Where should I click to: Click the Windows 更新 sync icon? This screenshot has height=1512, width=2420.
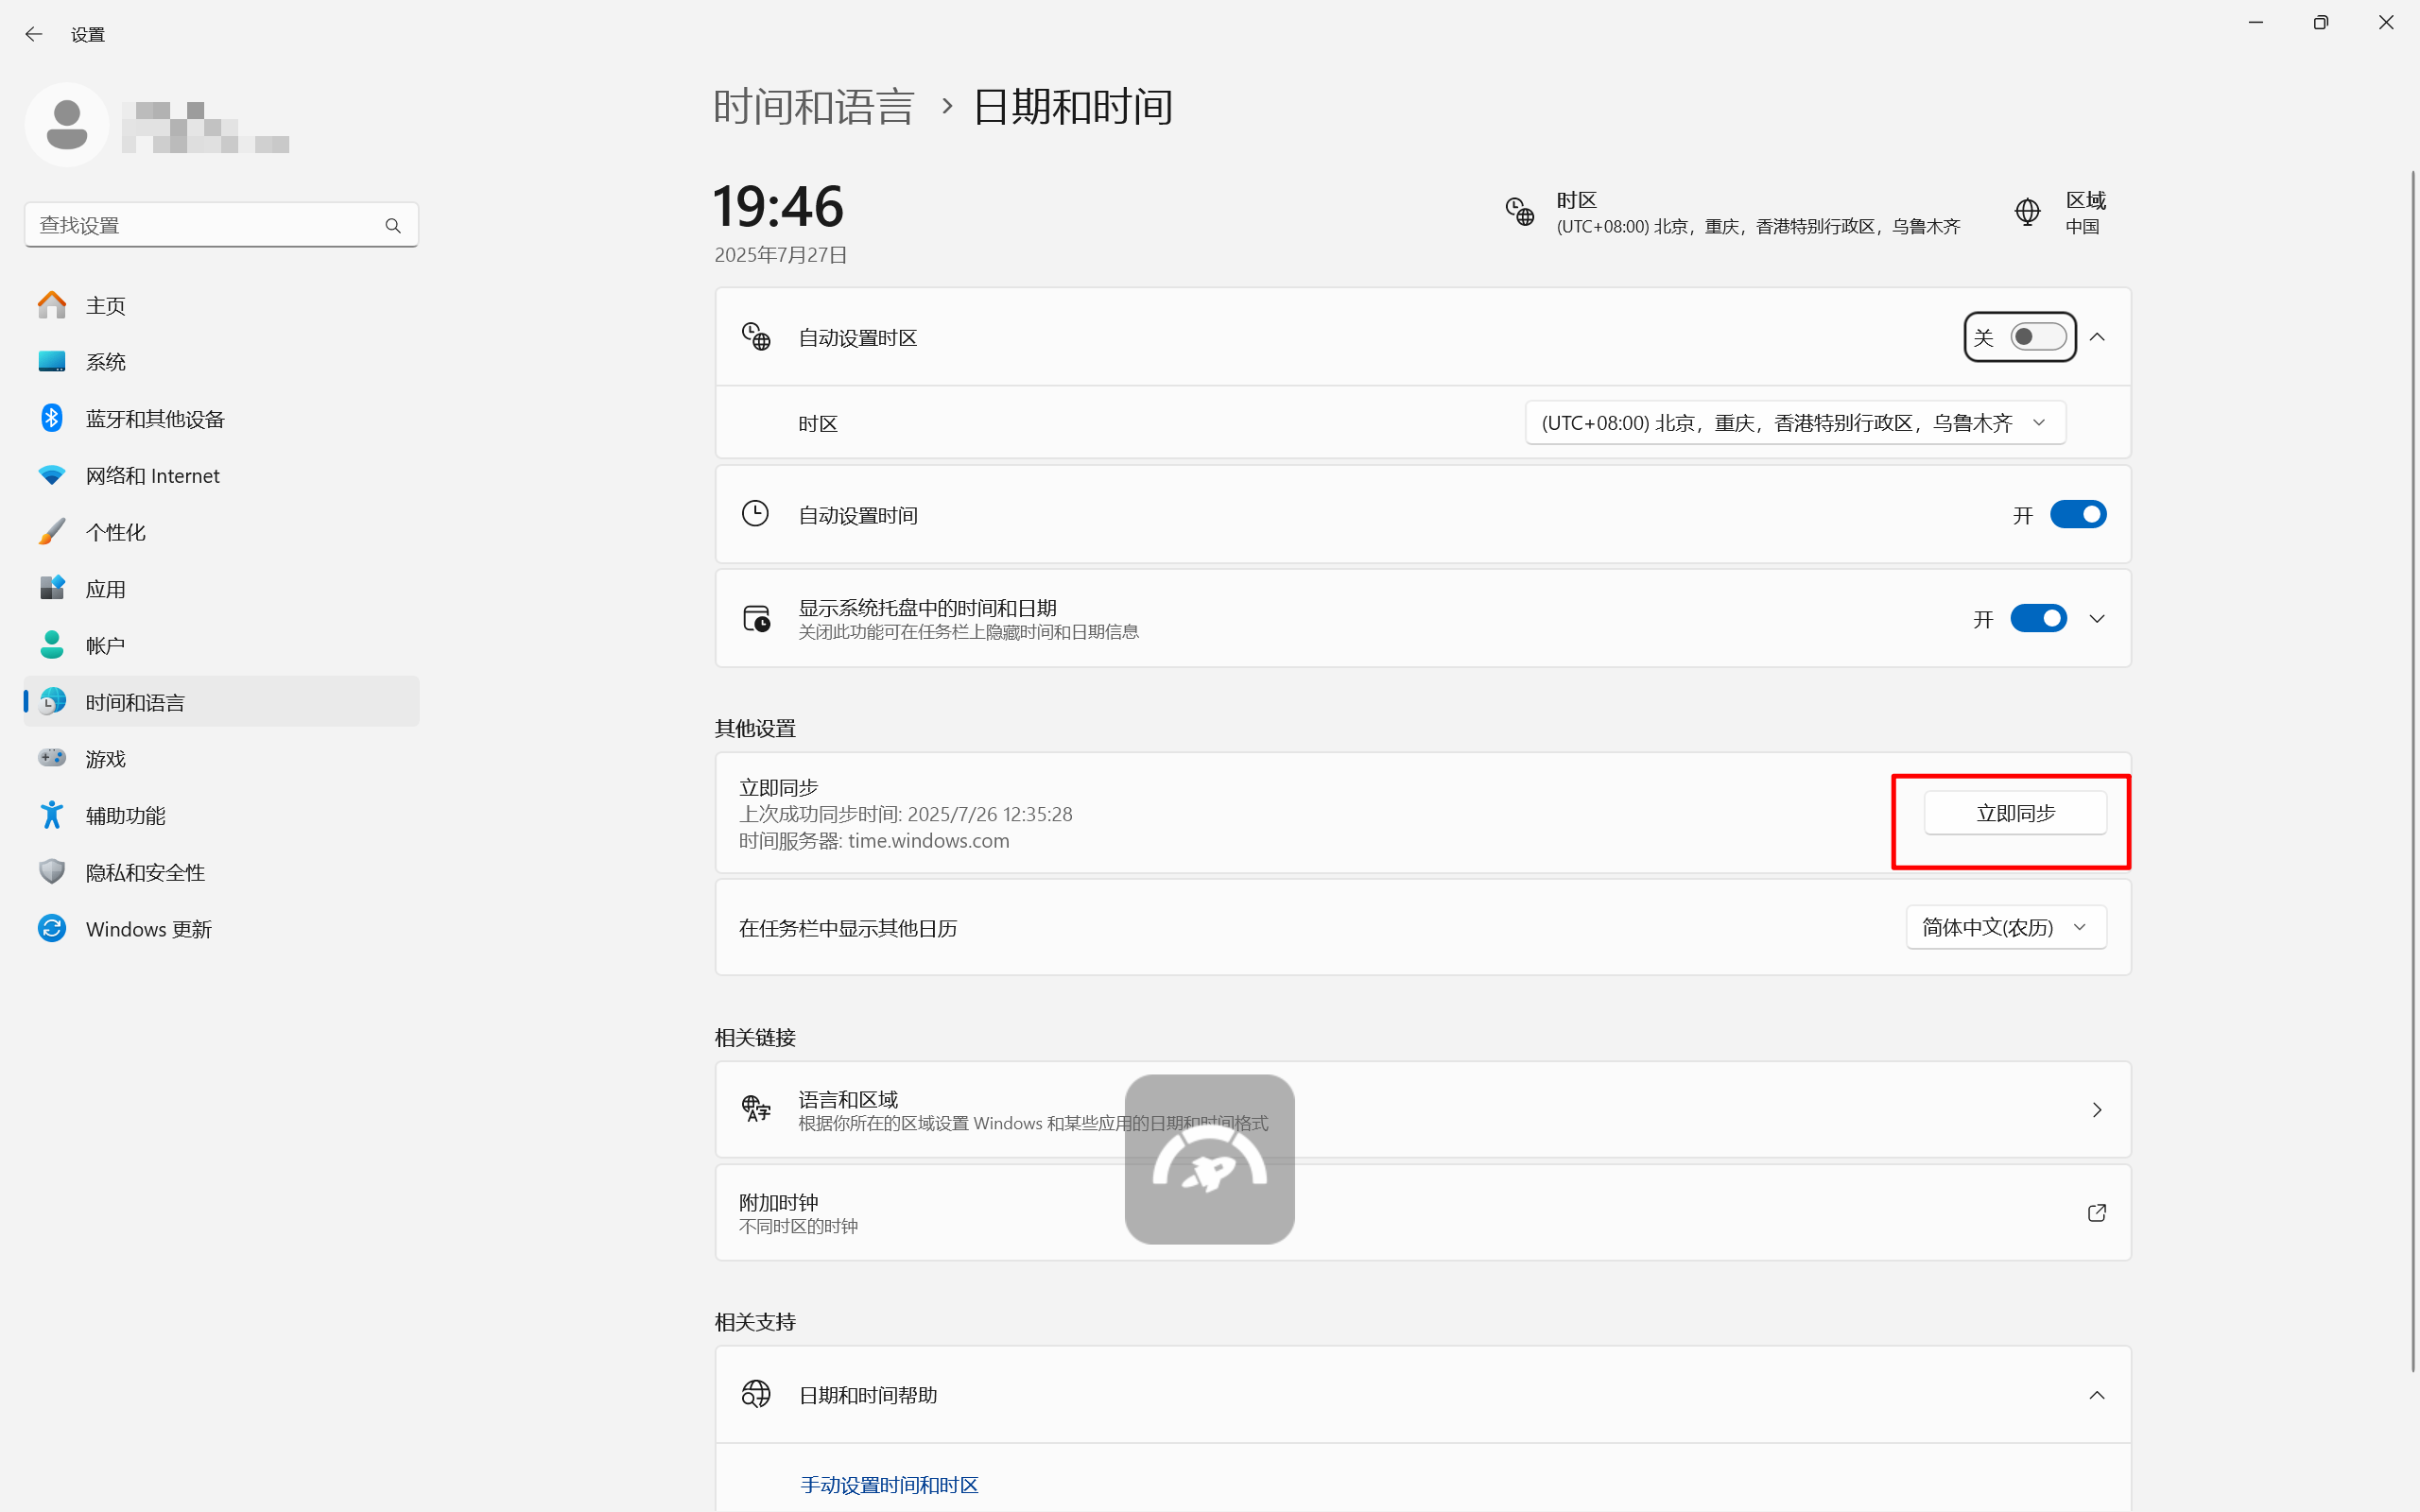[52, 928]
